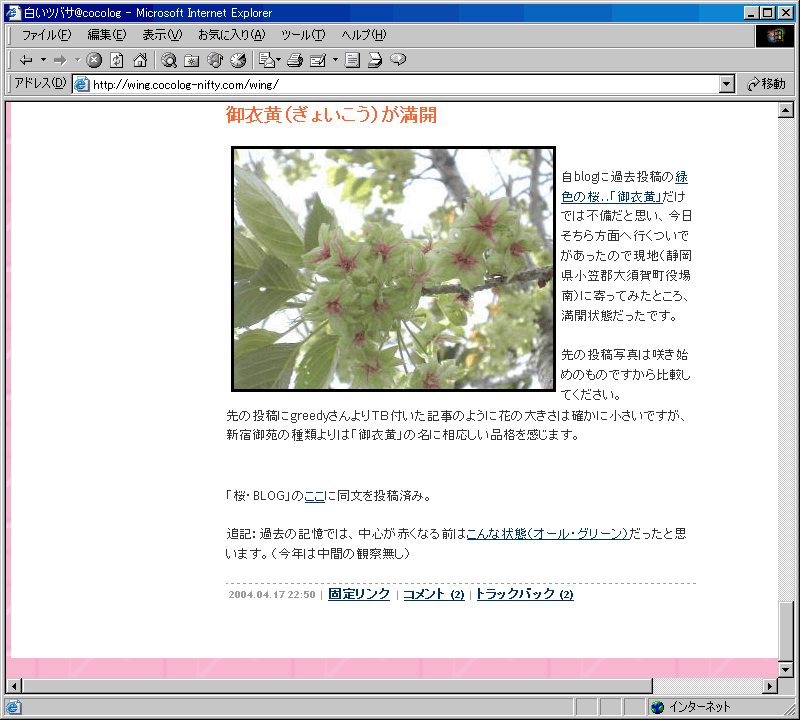Print the page with the printer icon
This screenshot has width=800, height=720.
295,60
